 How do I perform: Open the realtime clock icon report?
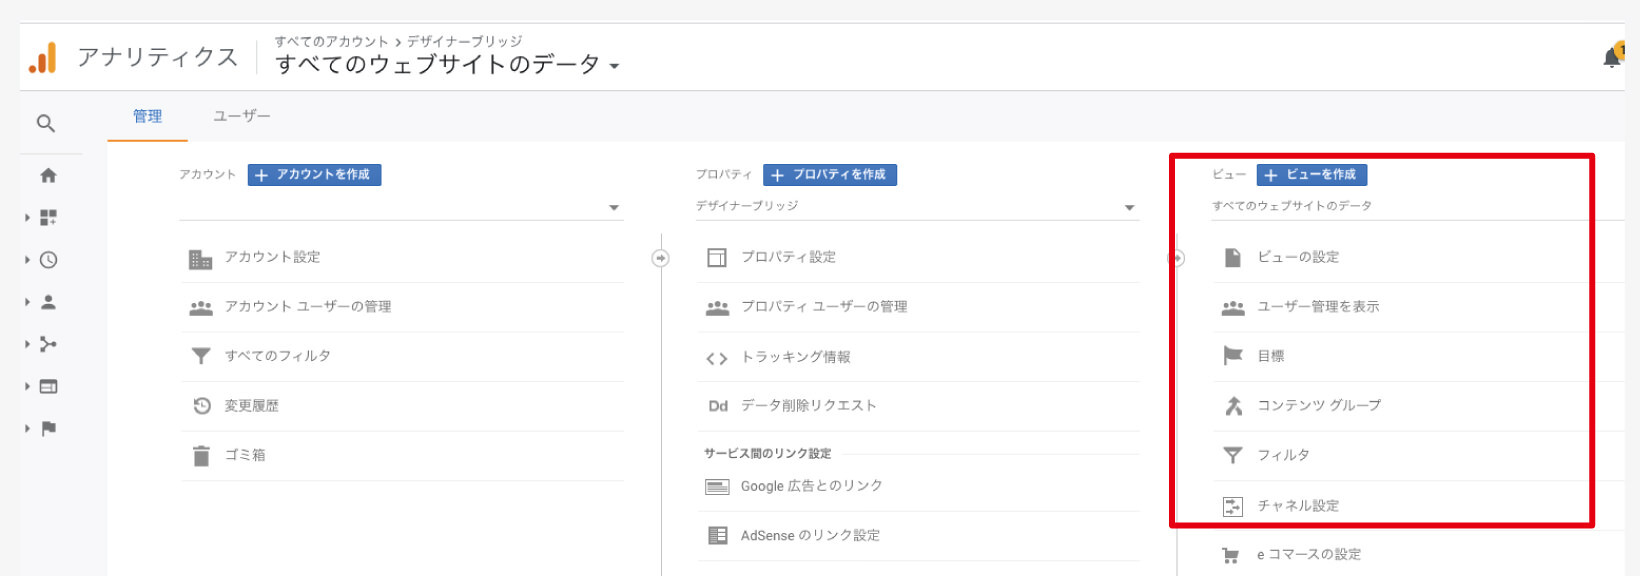pyautogui.click(x=48, y=260)
